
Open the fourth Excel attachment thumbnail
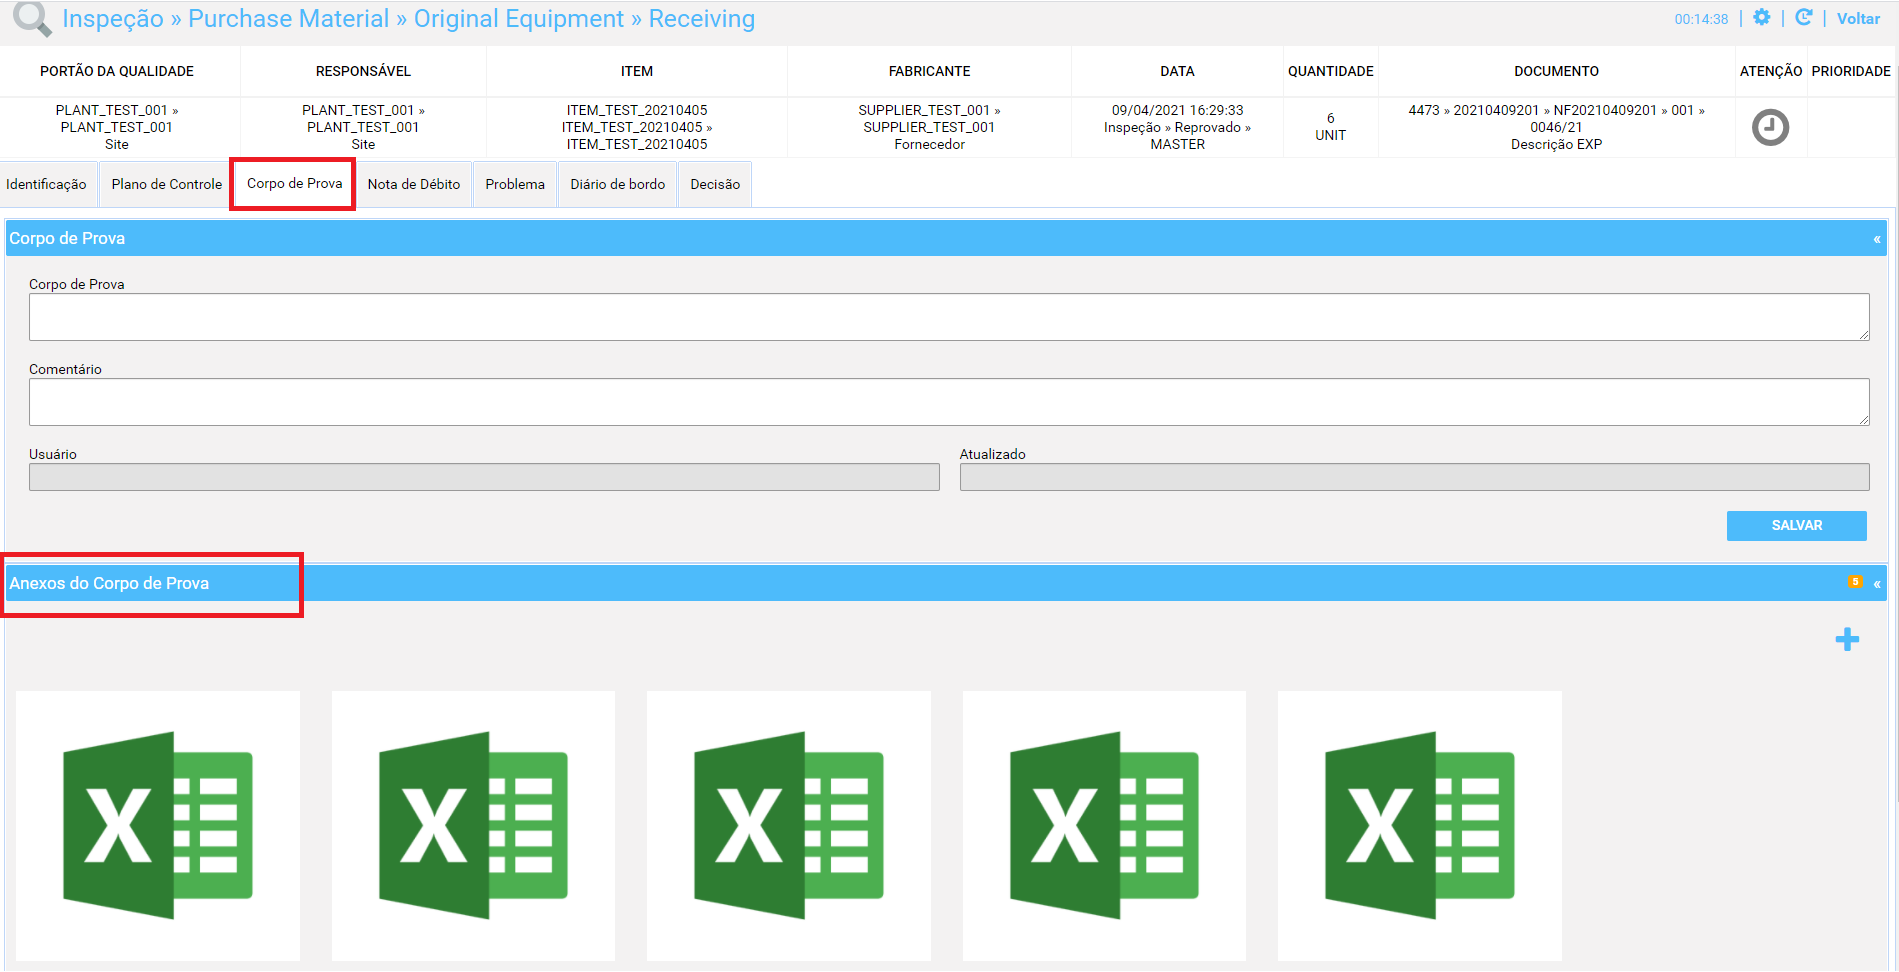coord(1104,826)
